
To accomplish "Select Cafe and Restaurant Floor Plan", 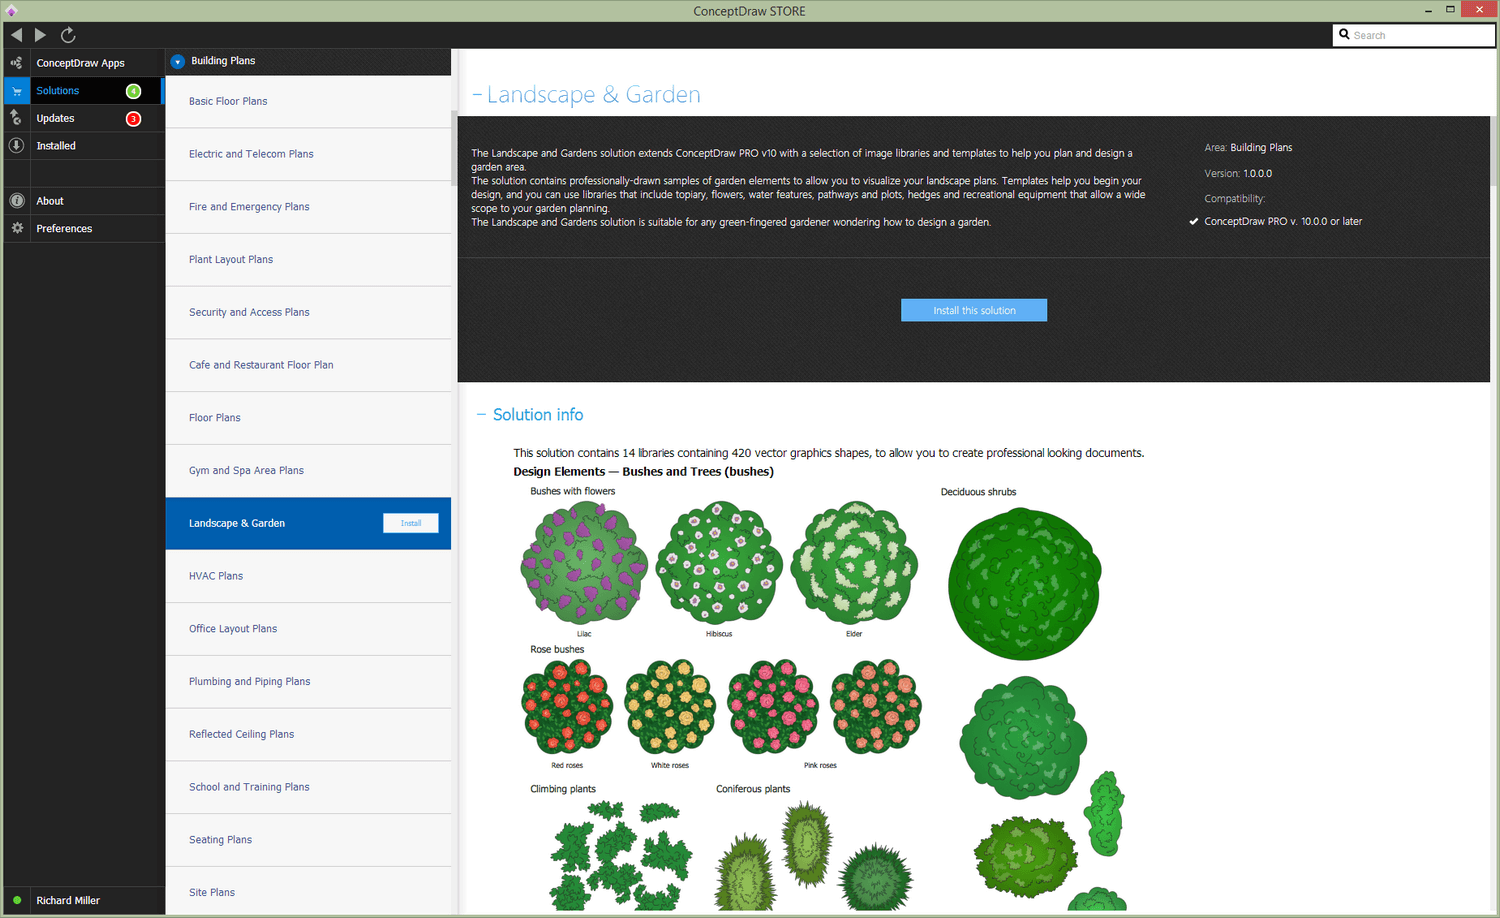I will 308,365.
